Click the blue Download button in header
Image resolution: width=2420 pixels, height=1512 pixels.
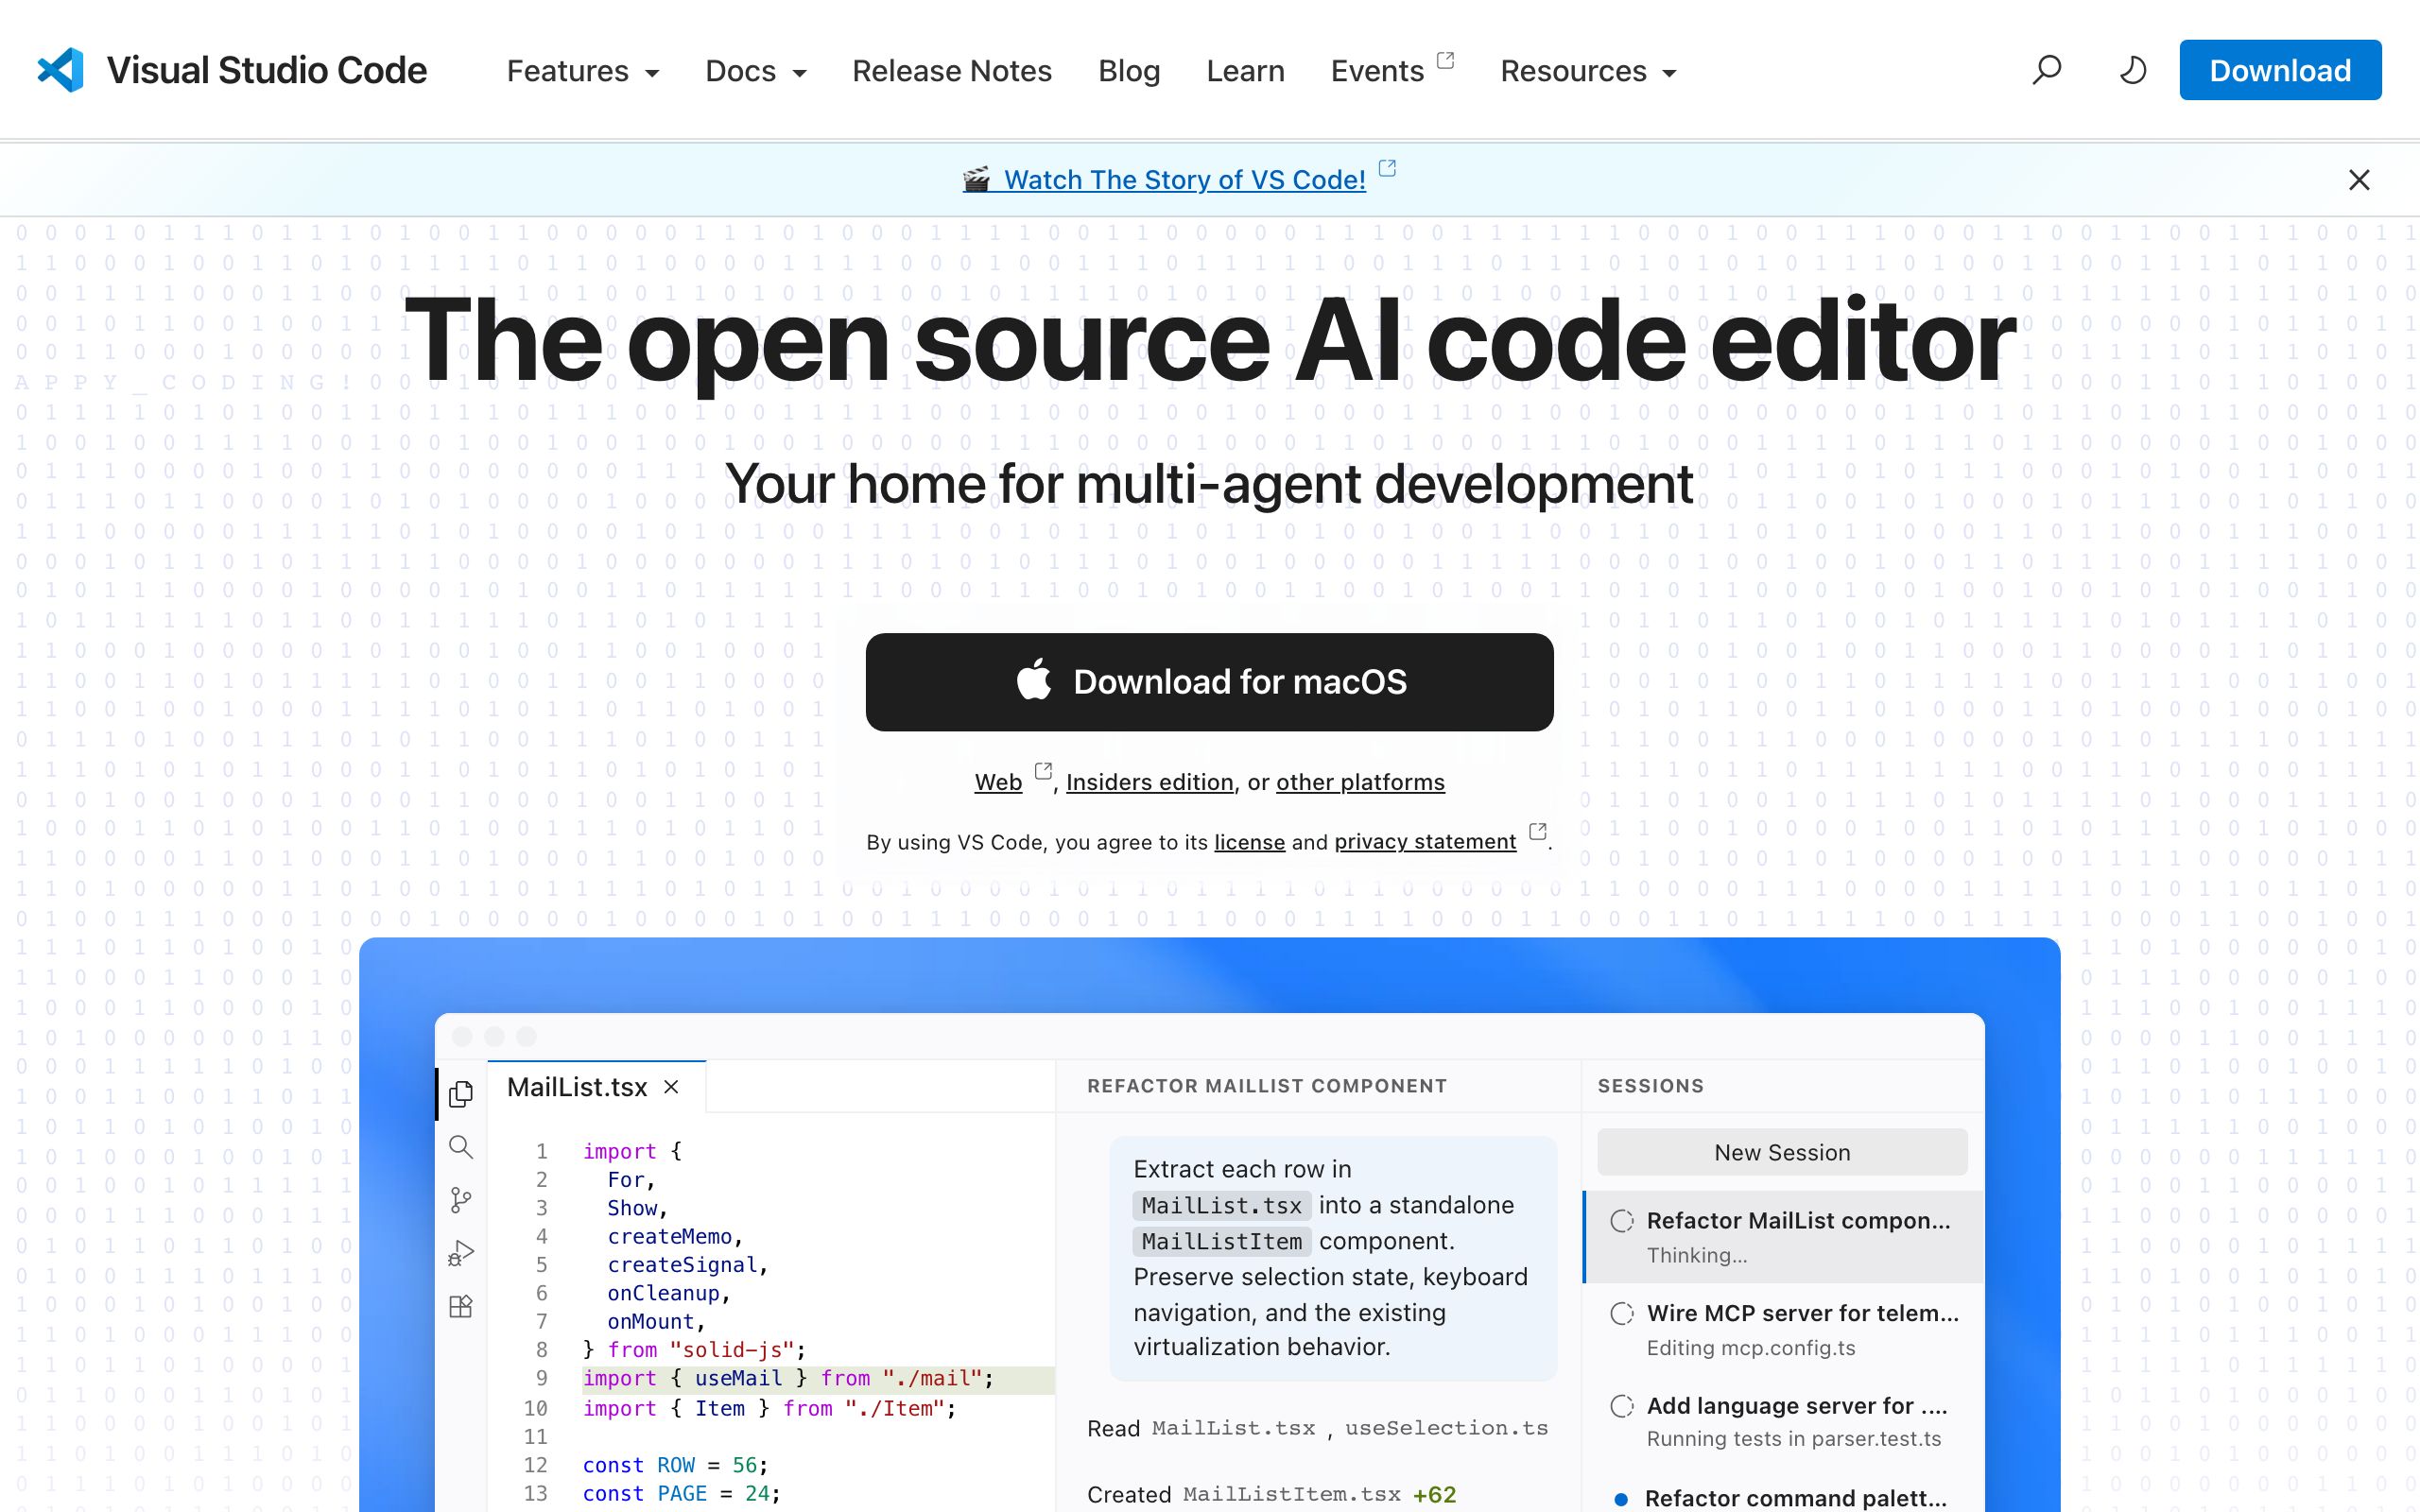[x=2280, y=70]
